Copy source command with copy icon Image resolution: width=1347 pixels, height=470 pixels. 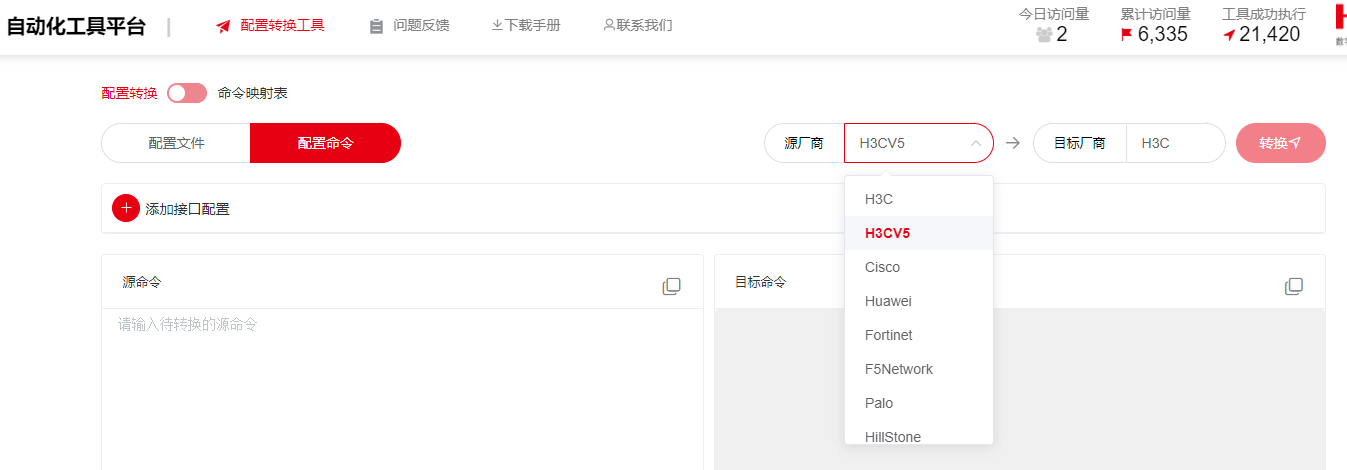[671, 286]
